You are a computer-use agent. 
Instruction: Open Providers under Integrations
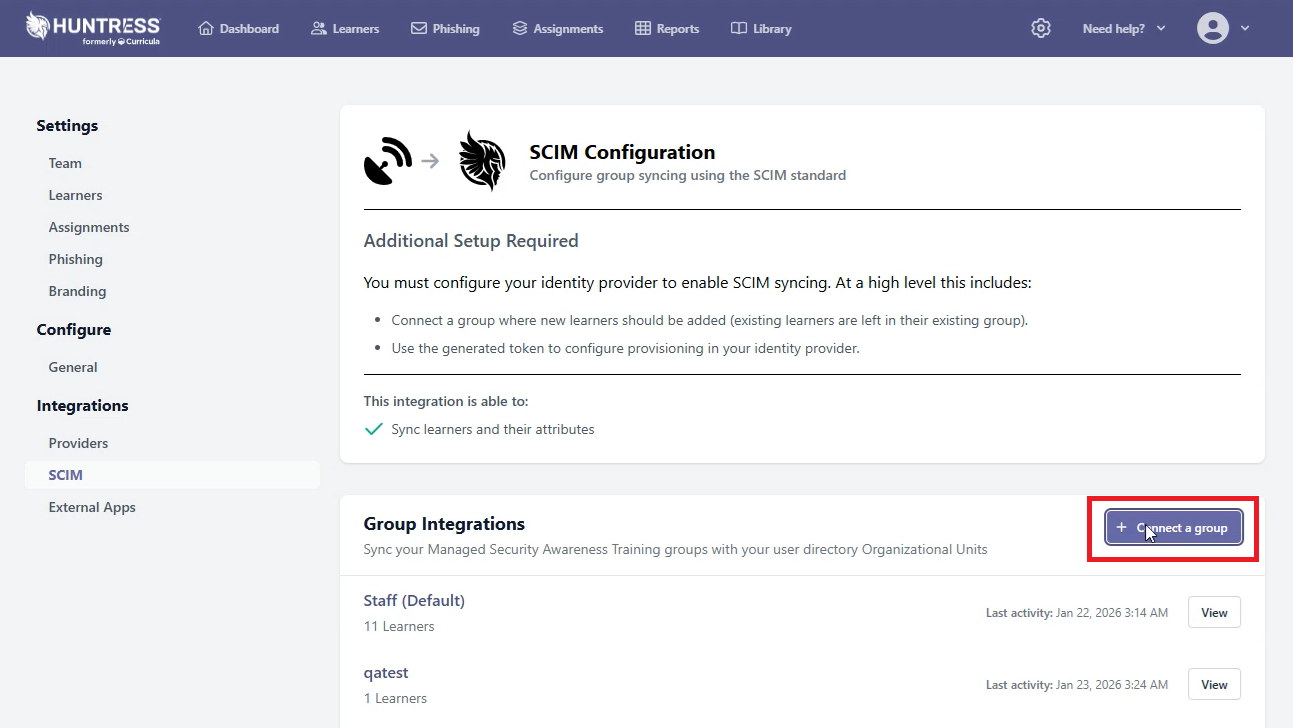point(78,443)
